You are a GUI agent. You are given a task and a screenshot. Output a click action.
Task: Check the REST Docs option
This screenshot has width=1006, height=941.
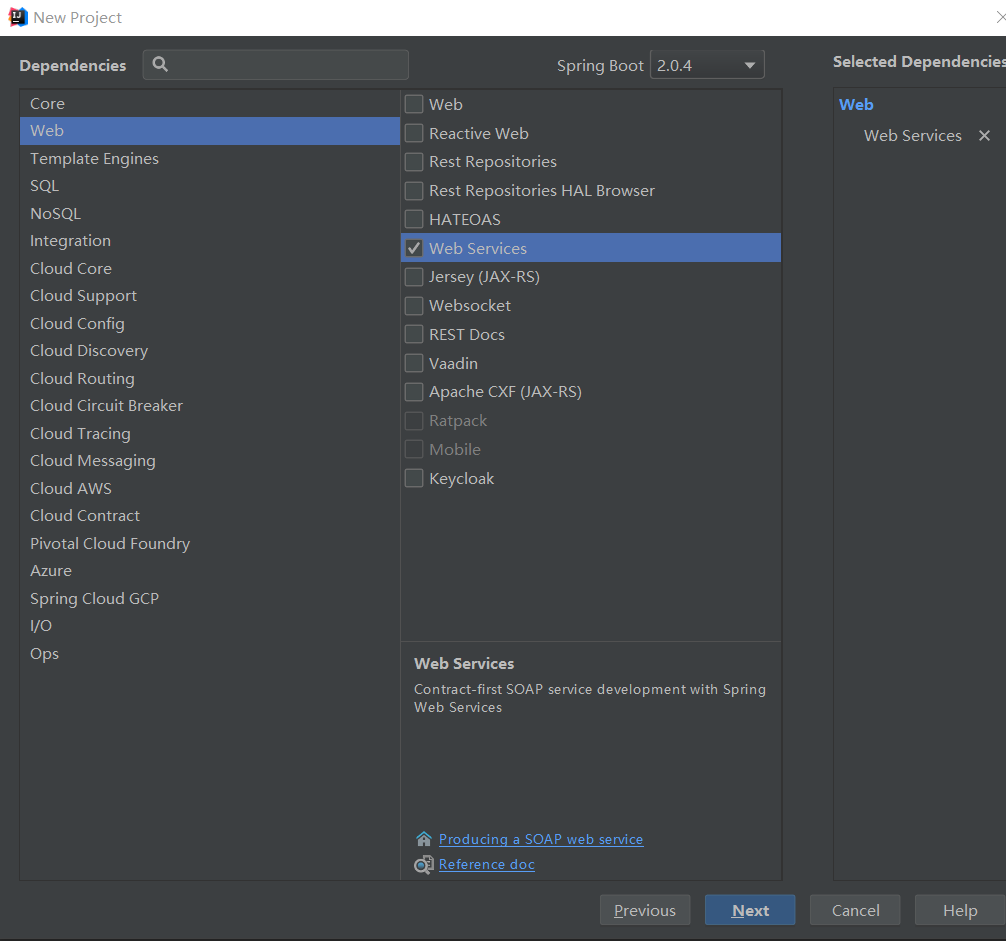point(414,334)
